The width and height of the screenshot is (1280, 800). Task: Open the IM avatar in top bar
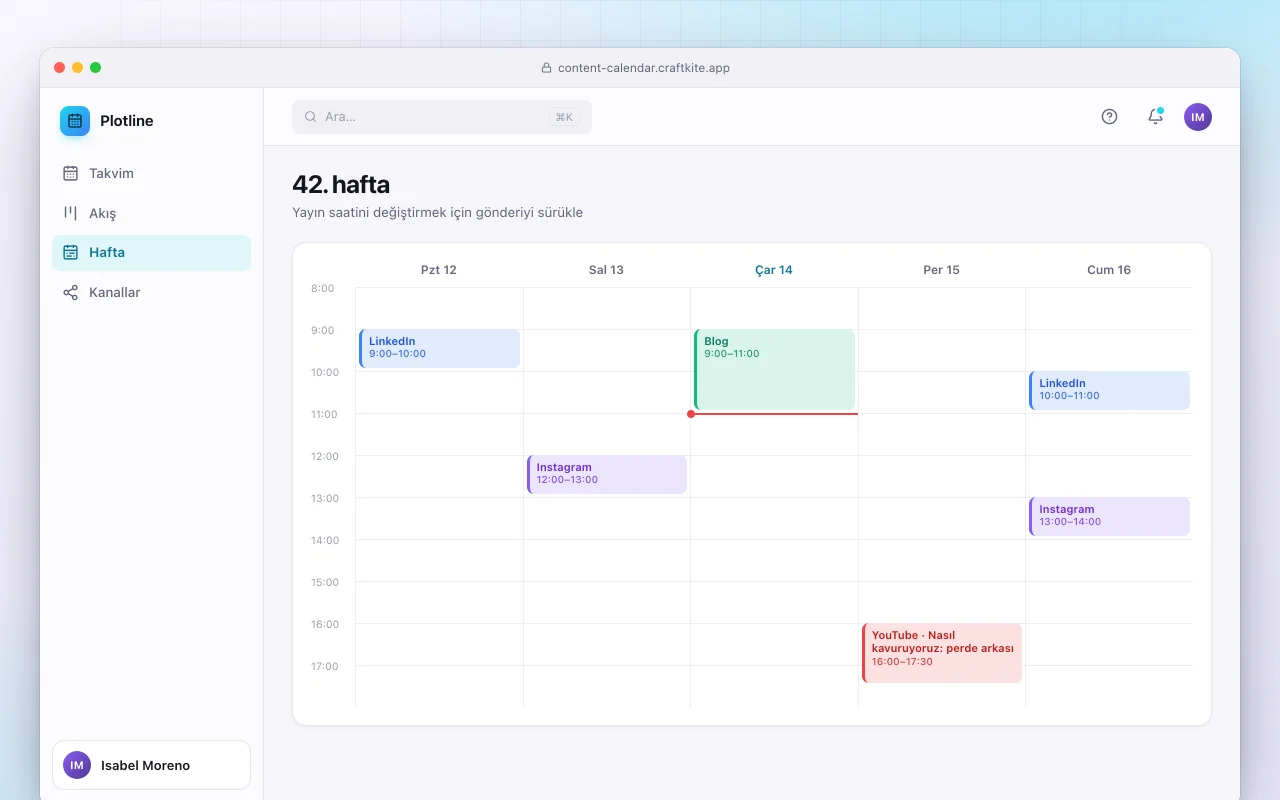pyautogui.click(x=1198, y=117)
